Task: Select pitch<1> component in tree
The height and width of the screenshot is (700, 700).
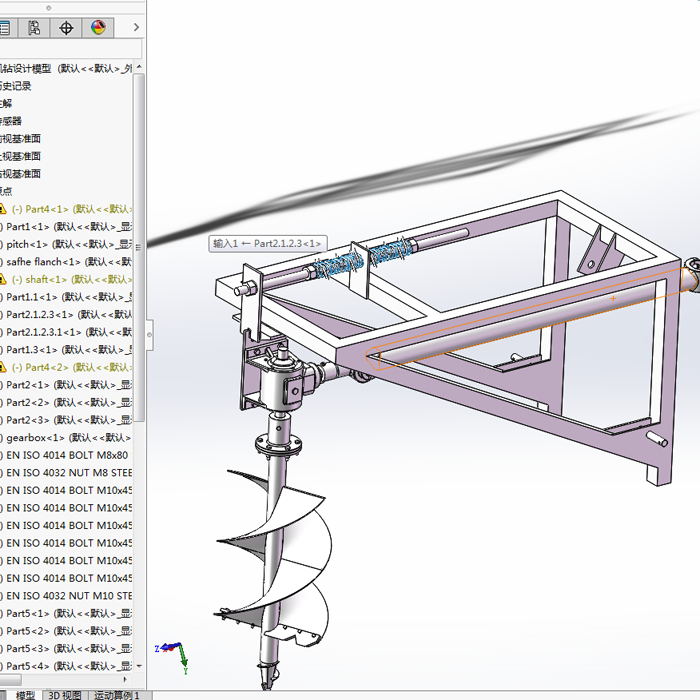Action: 27,244
